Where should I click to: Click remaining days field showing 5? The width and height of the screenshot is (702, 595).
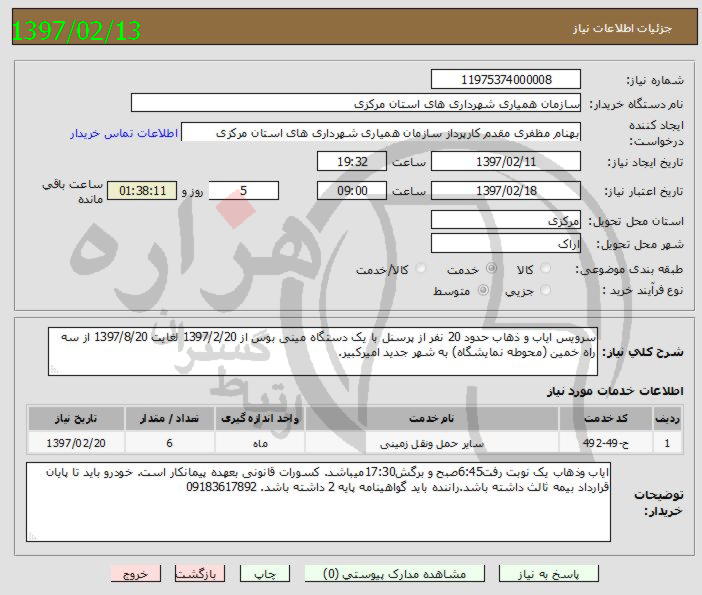point(244,190)
